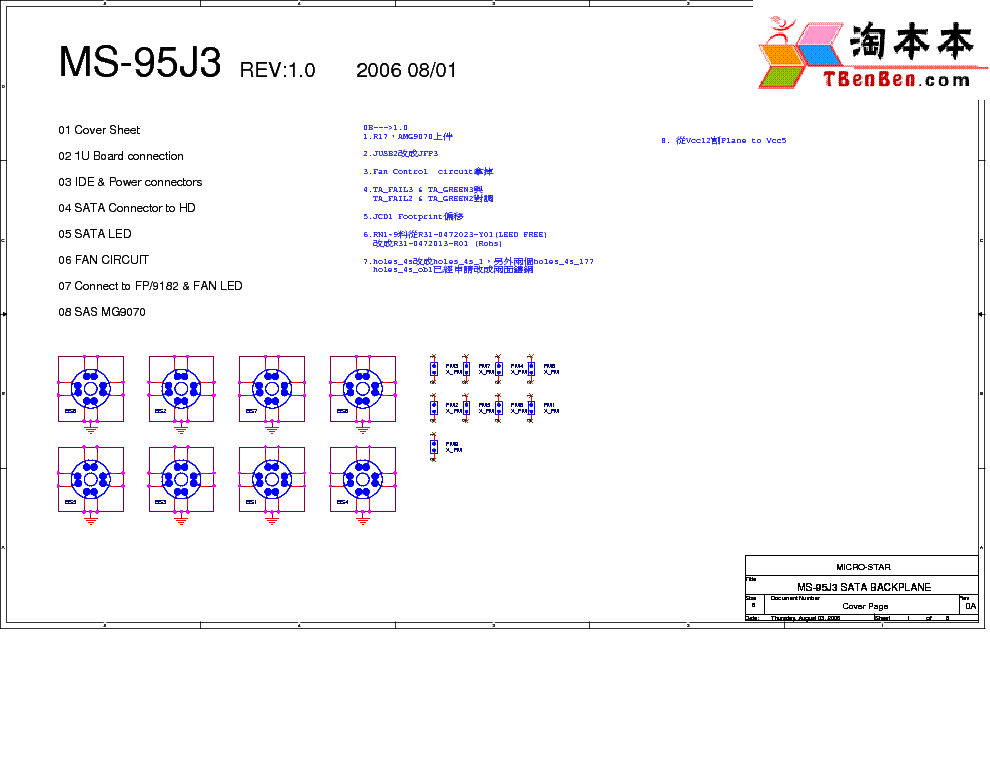Image resolution: width=990 pixels, height=765 pixels.
Task: Select the BS8 connector symbol top row
Action: pyautogui.click(x=362, y=390)
